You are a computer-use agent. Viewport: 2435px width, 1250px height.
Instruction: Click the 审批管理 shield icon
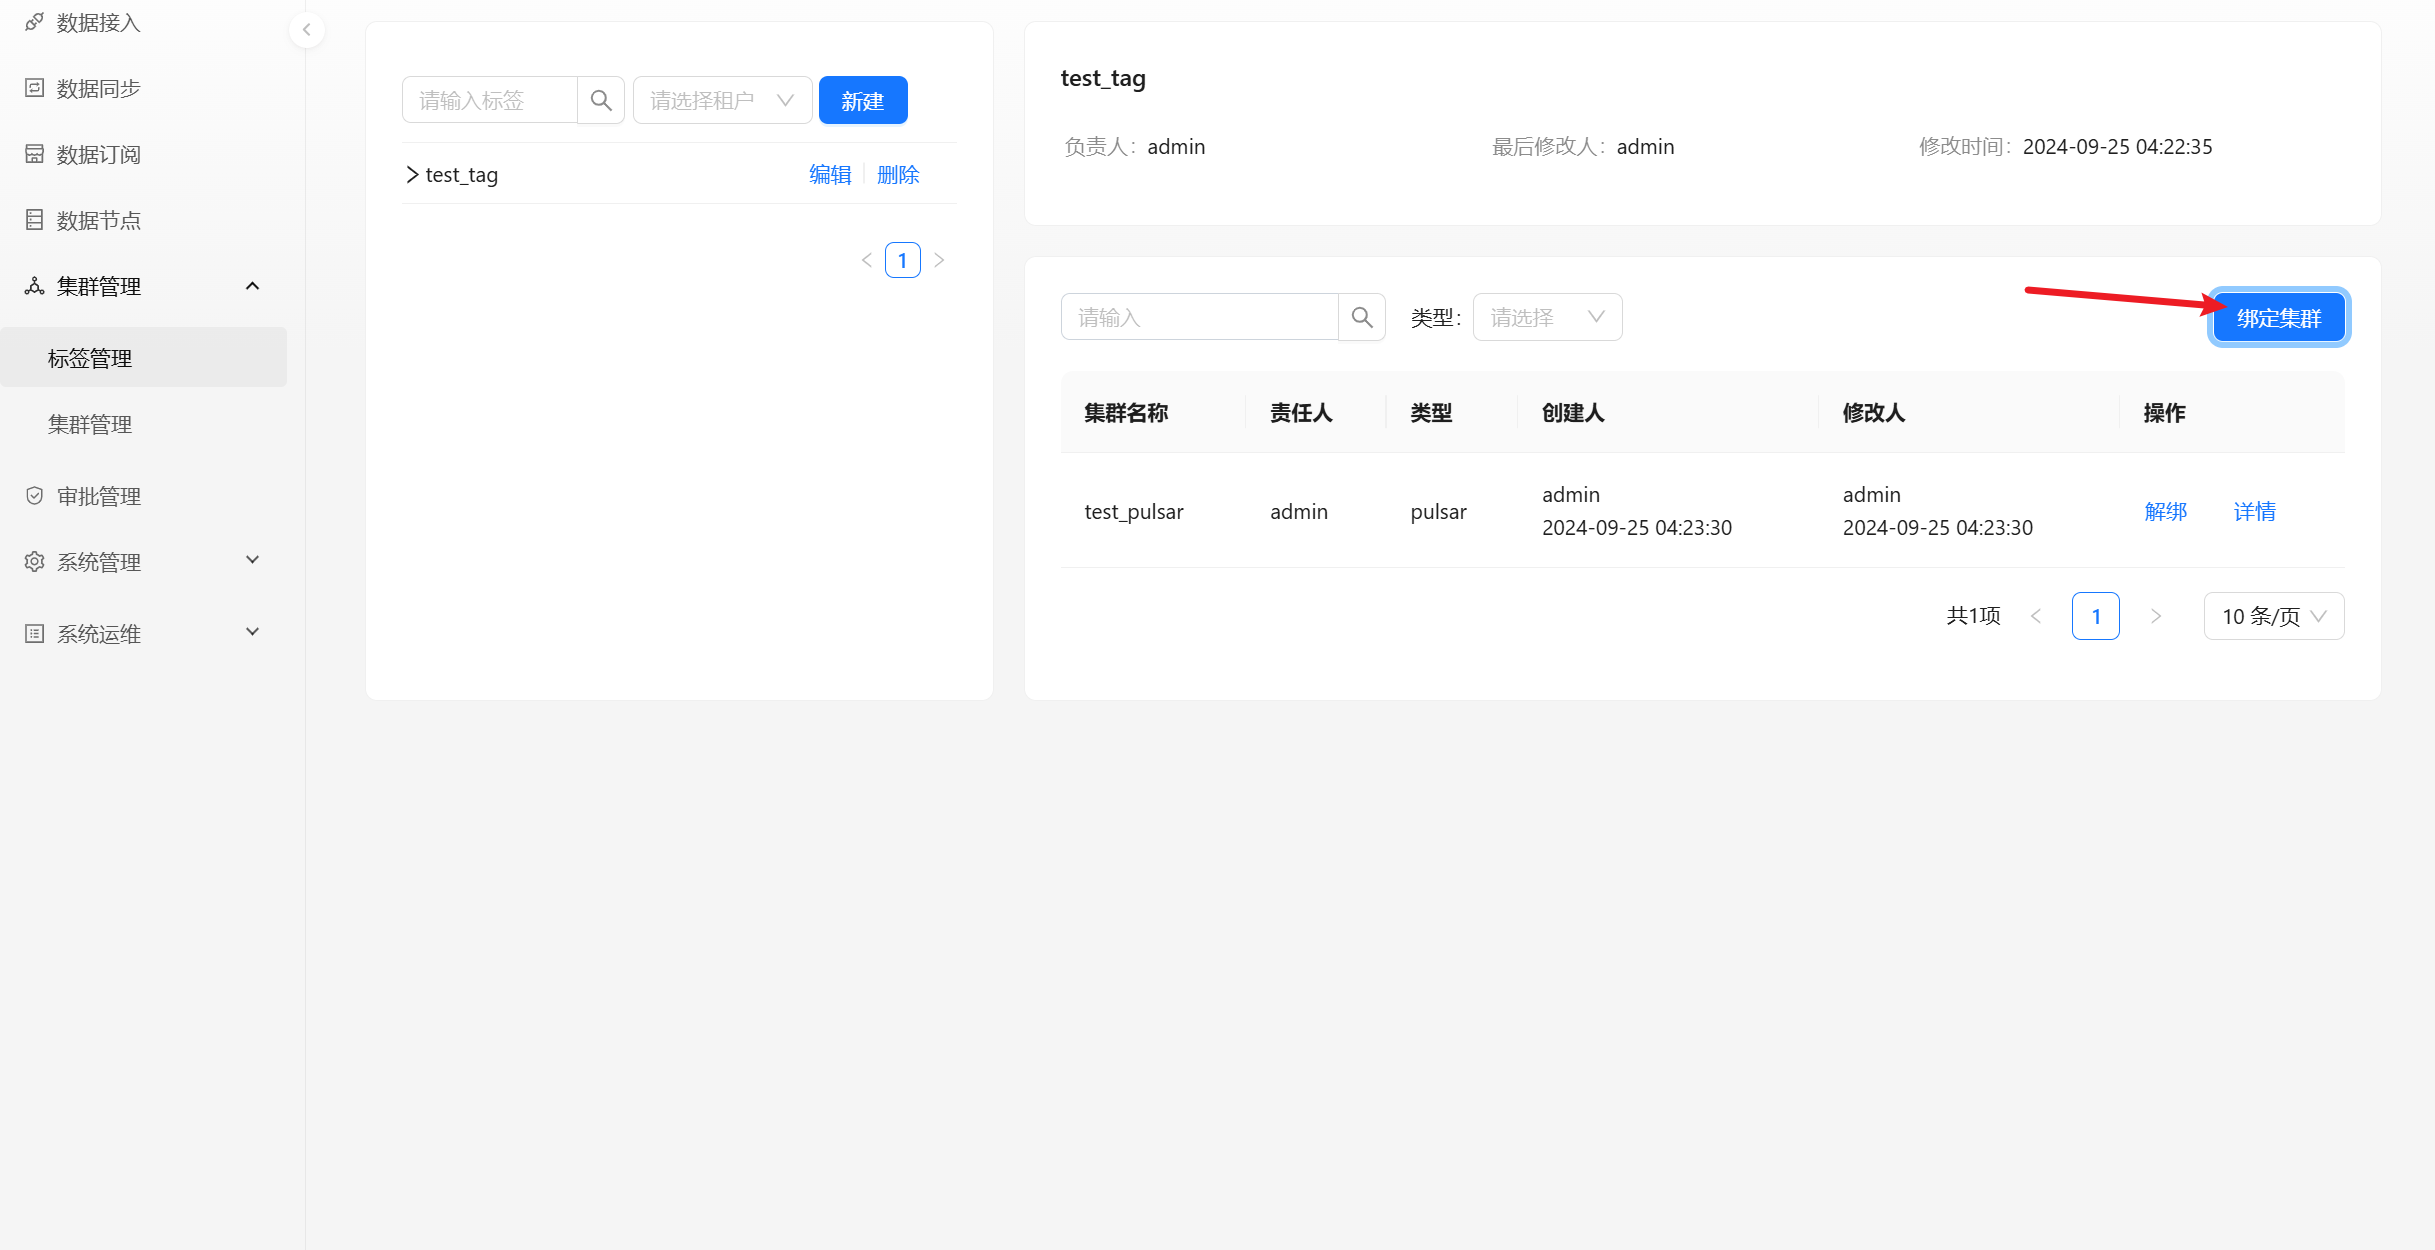coord(35,496)
